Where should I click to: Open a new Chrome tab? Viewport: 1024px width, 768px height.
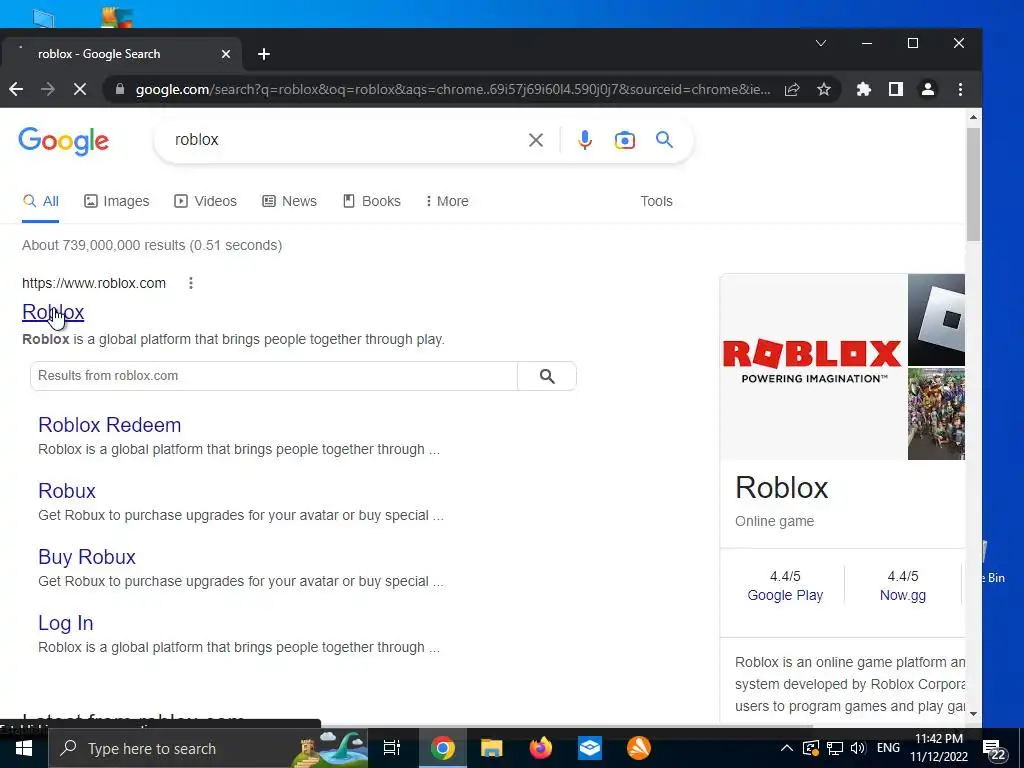coord(264,54)
